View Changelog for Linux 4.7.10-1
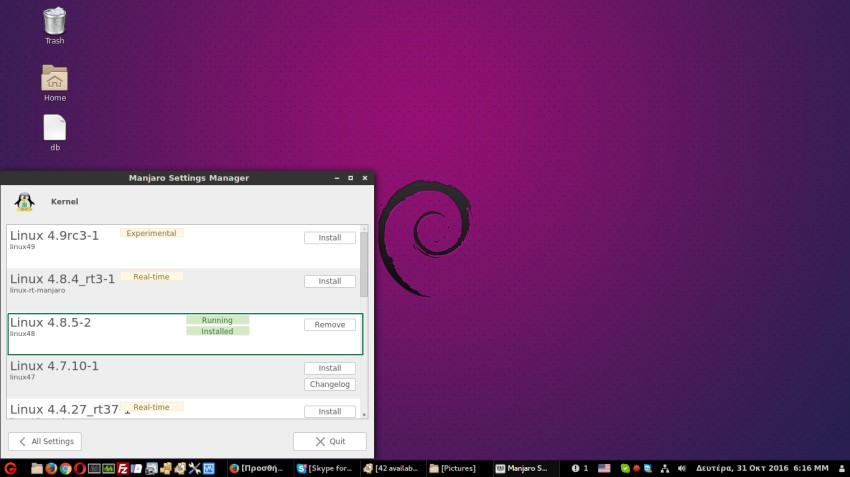 tap(329, 384)
